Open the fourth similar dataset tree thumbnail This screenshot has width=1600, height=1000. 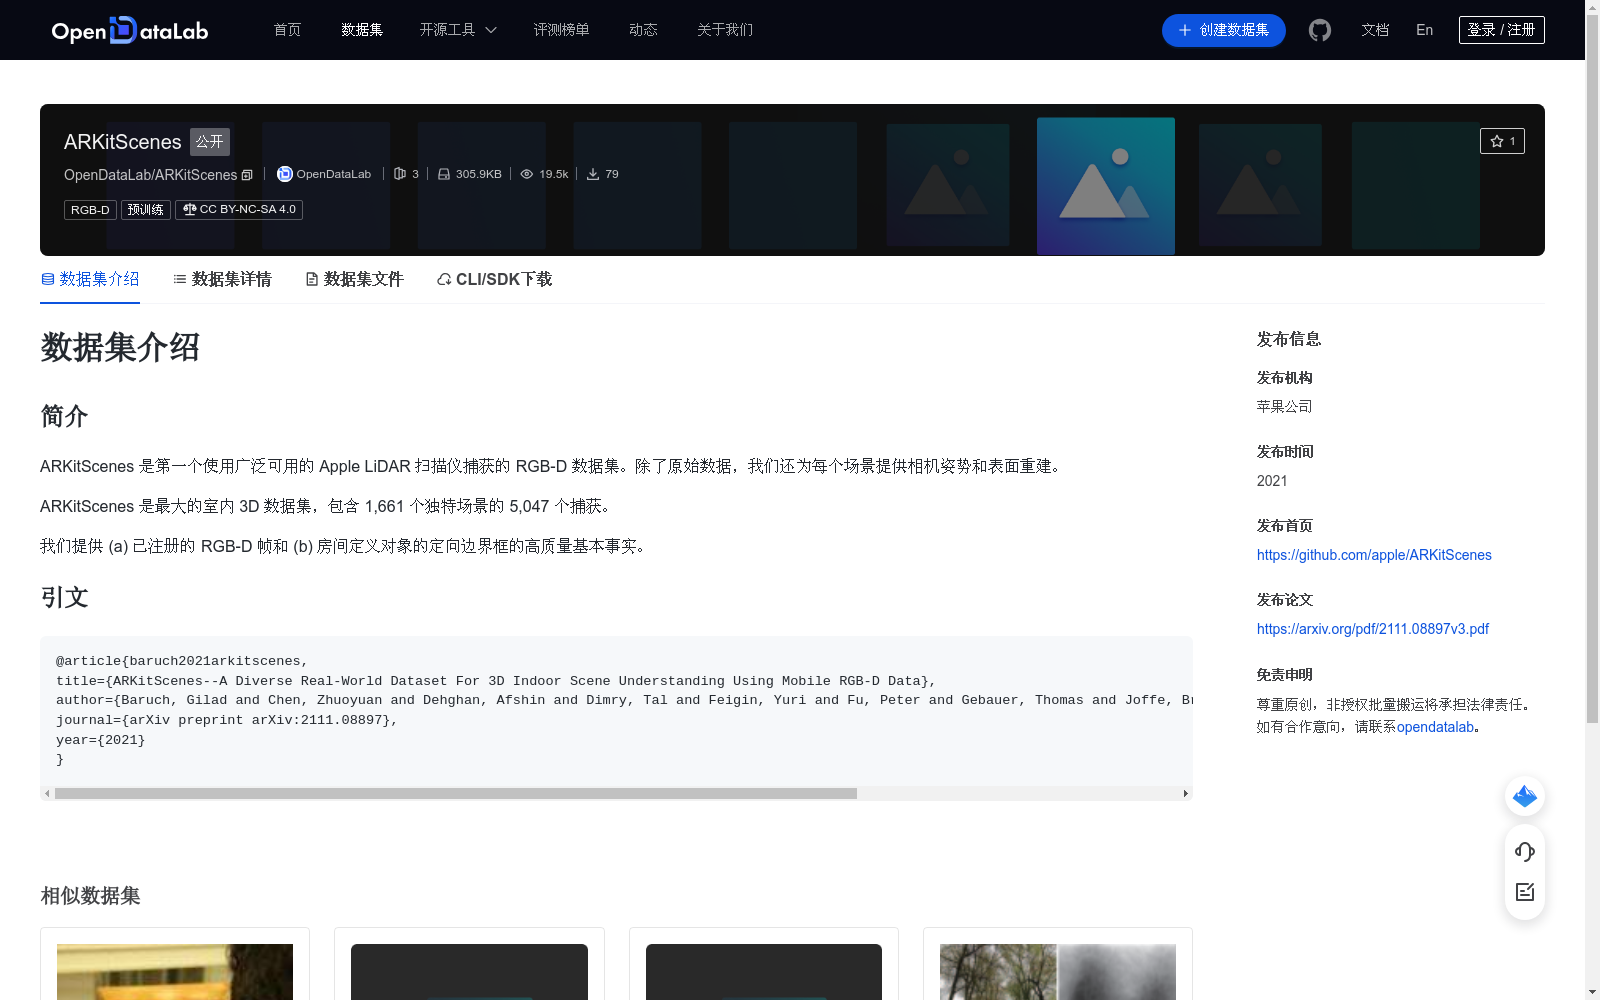click(x=1058, y=972)
